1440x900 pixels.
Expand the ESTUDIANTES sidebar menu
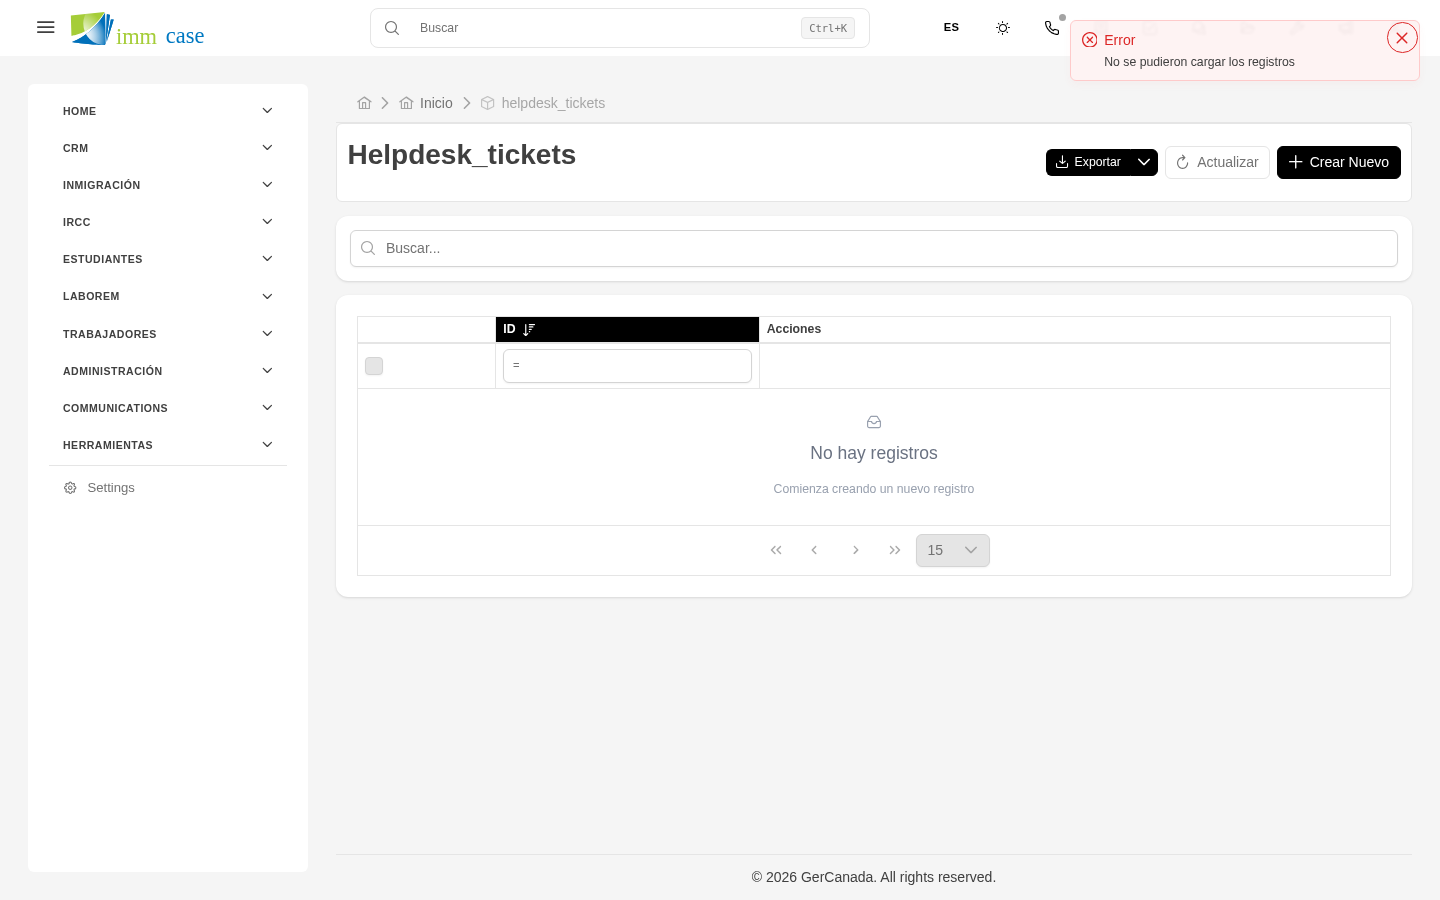coord(168,259)
